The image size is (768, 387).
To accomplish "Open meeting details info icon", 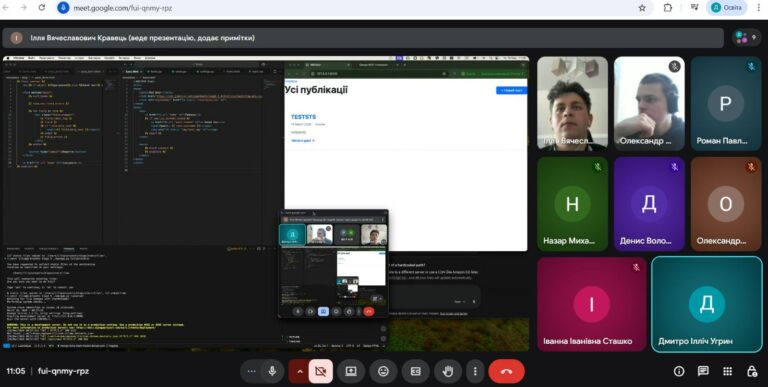I will [679, 371].
